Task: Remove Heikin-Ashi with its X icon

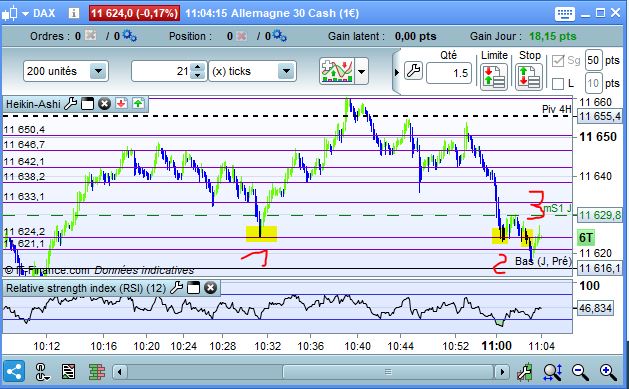Action: point(105,104)
